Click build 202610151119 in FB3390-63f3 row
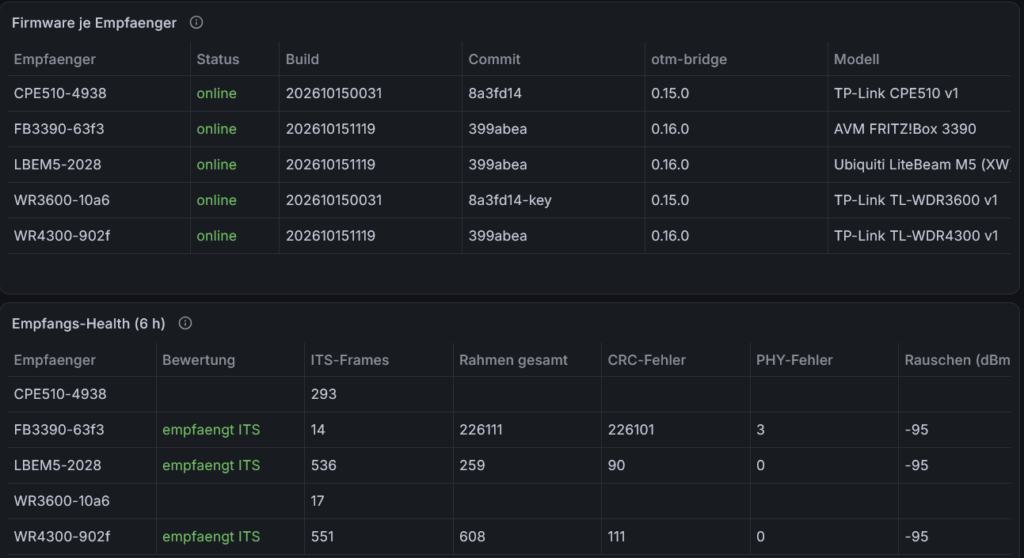 330,129
